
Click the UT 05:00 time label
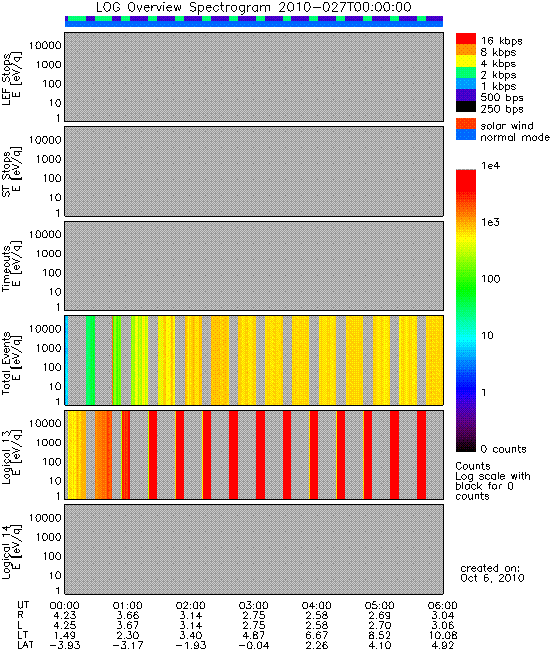(380, 606)
